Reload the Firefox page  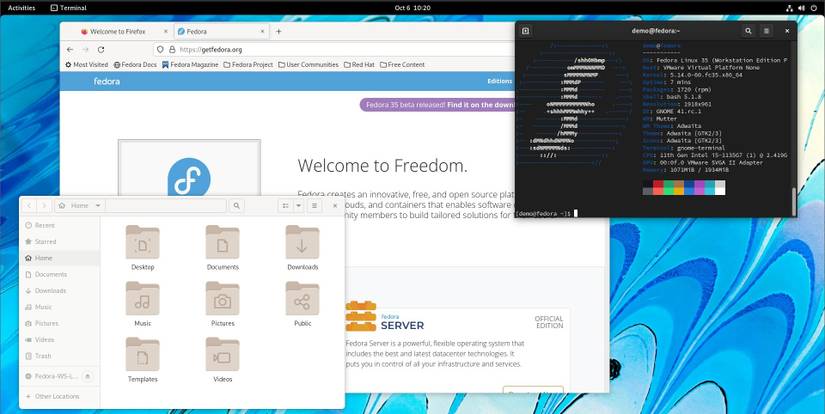101,49
